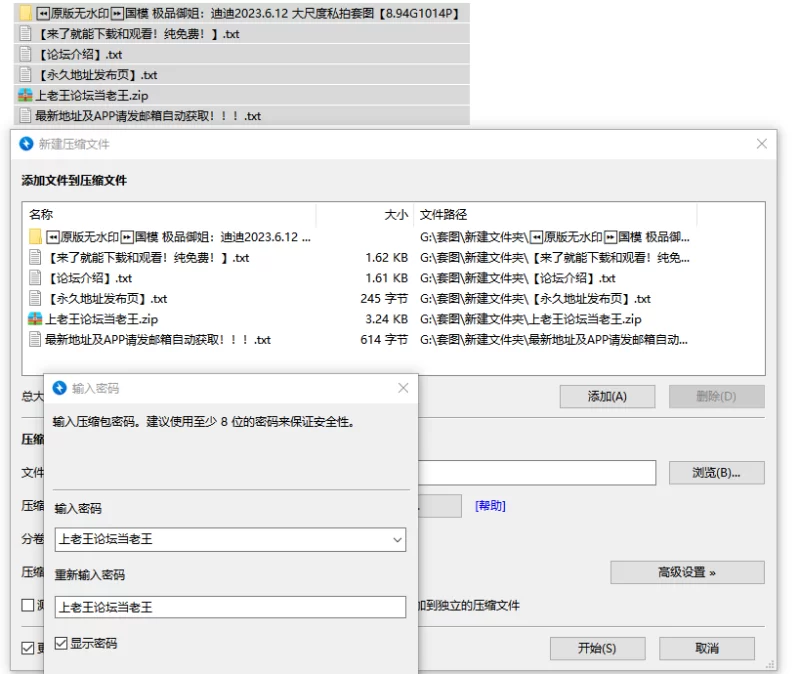The width and height of the screenshot is (800, 674).
Task: Expand the 输入密码 combo box dropdown arrow
Action: 397,540
